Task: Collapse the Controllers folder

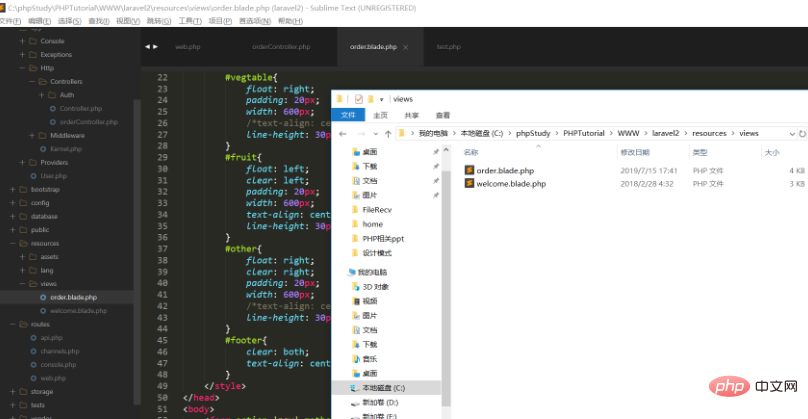Action: pos(32,81)
